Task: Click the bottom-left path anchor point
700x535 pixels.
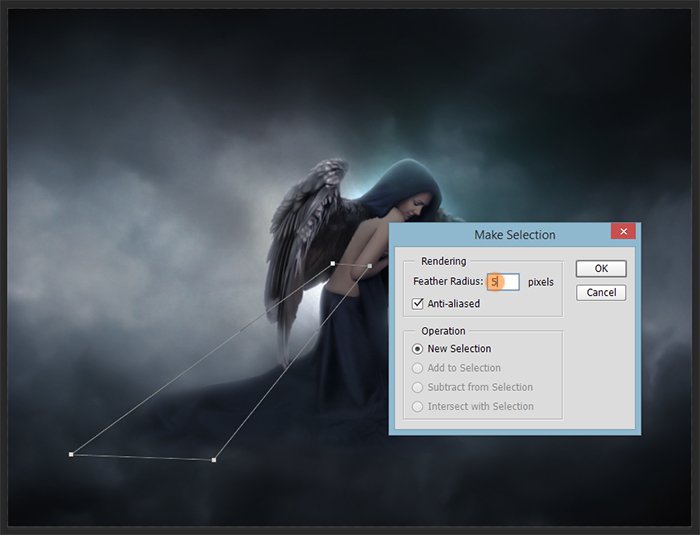Action: tap(71, 454)
